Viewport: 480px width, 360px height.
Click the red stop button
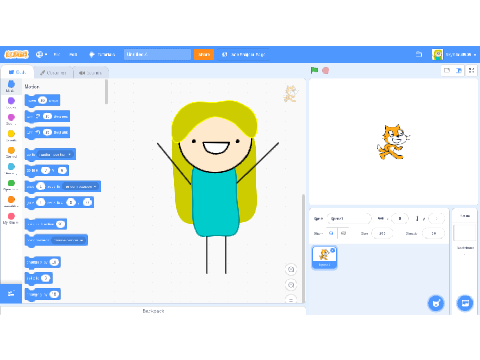326,70
